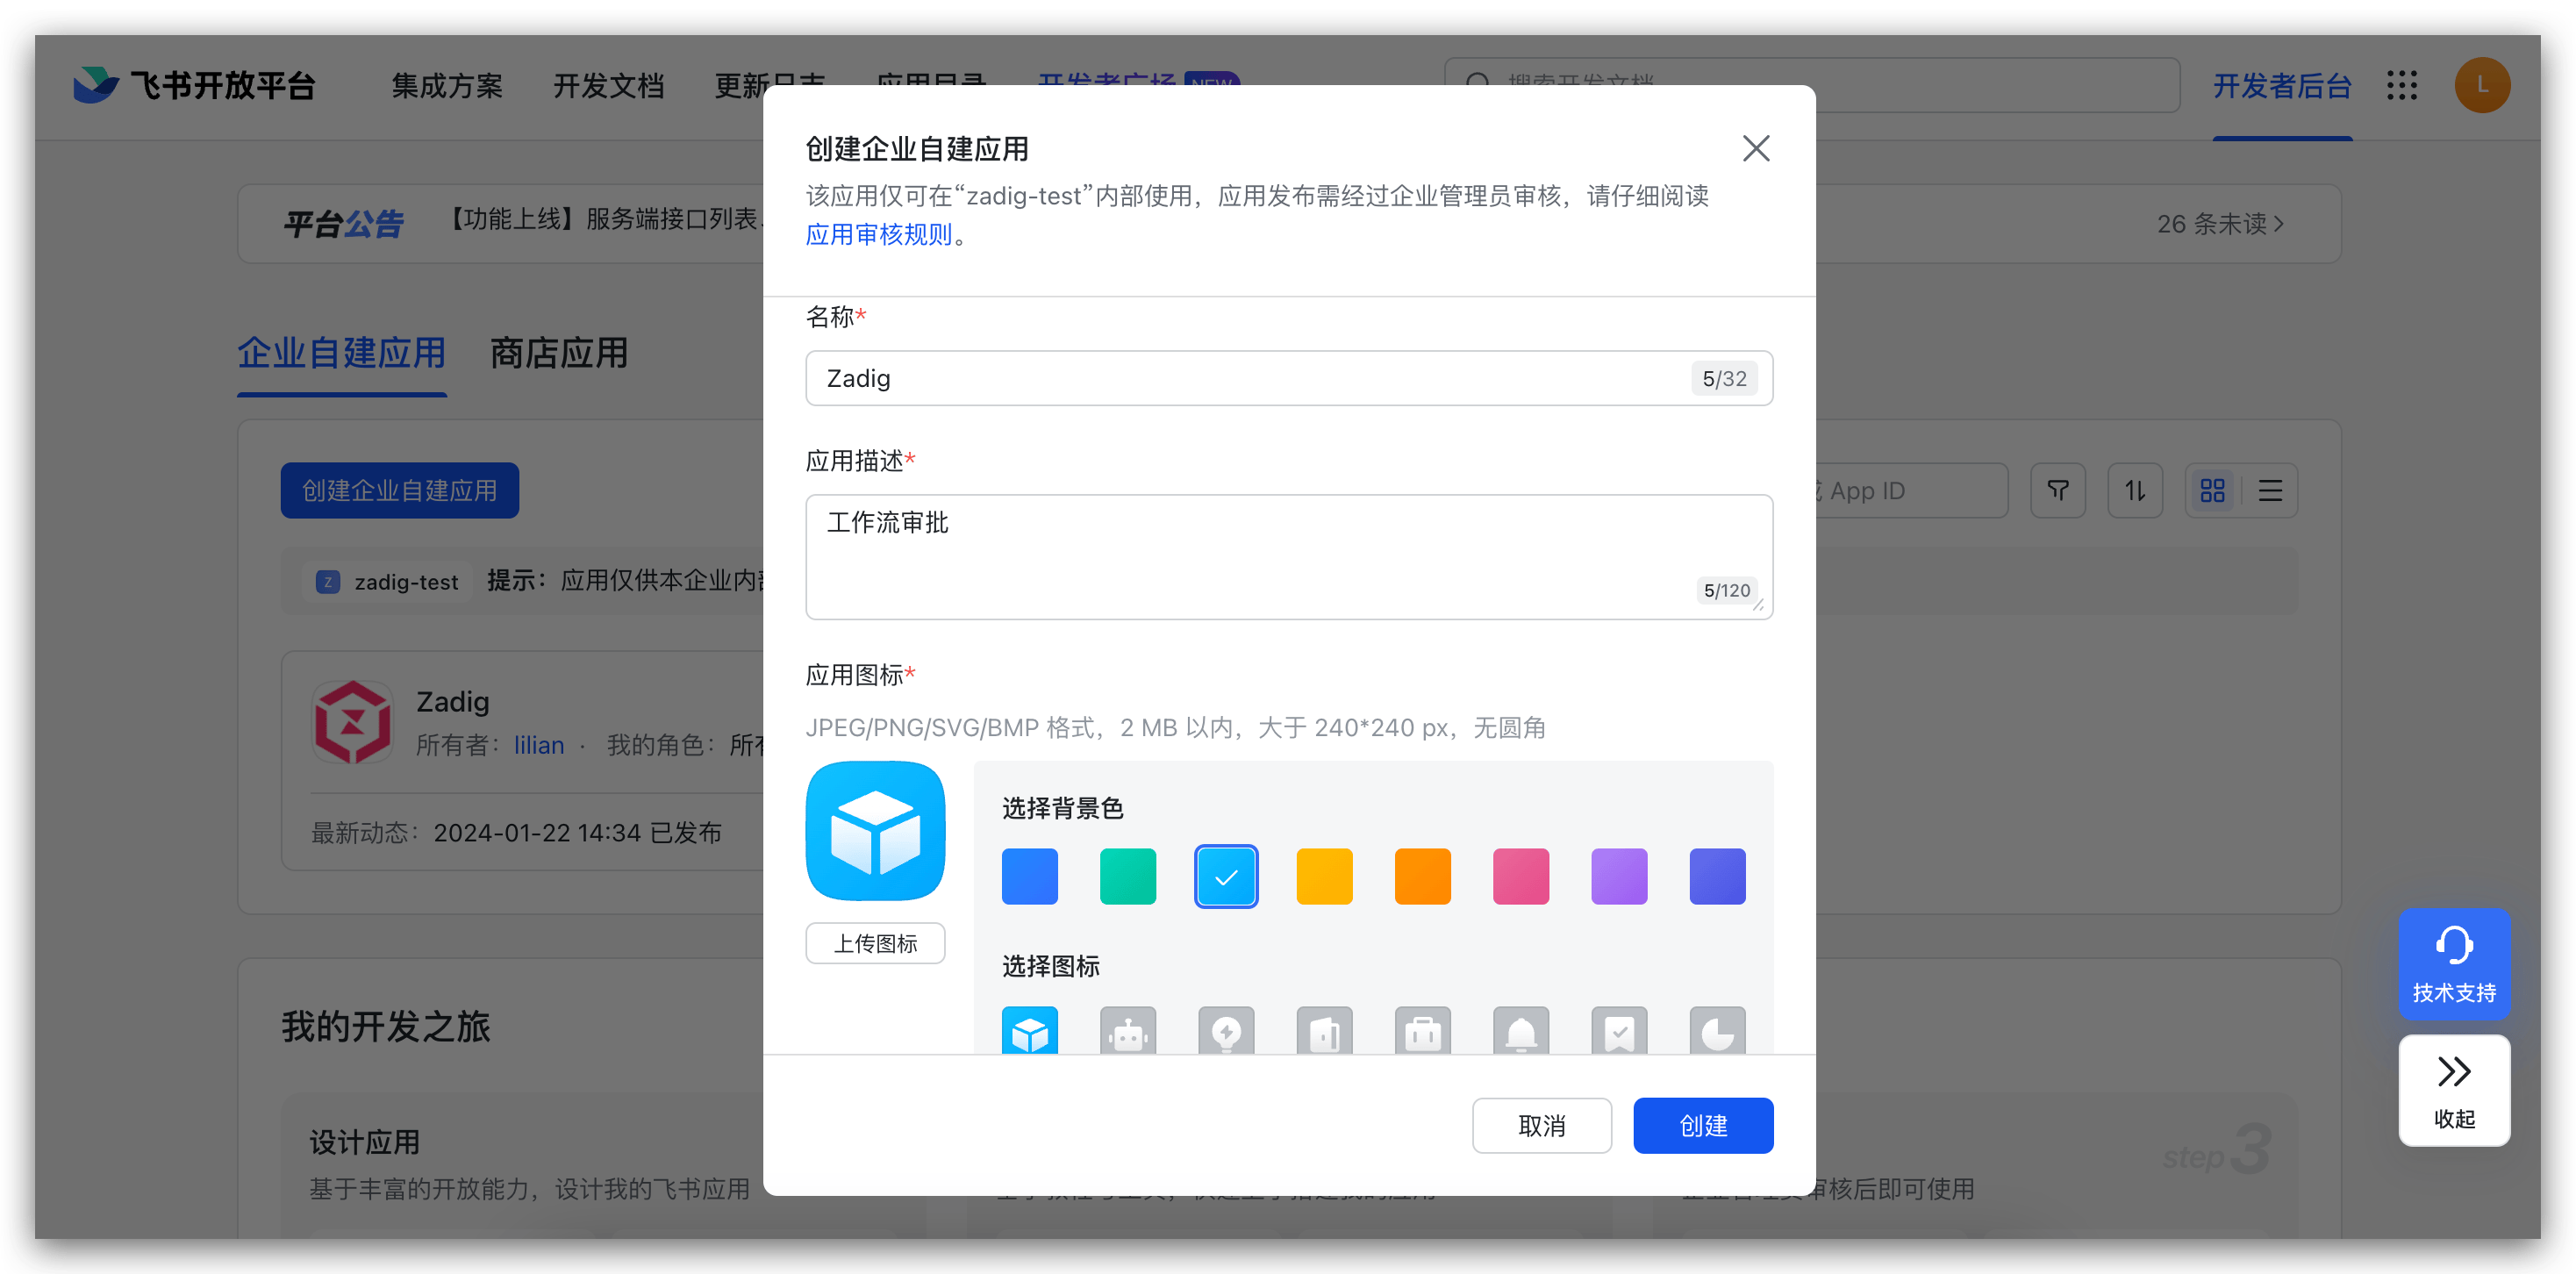Pick the orange background color swatch

(x=1422, y=876)
